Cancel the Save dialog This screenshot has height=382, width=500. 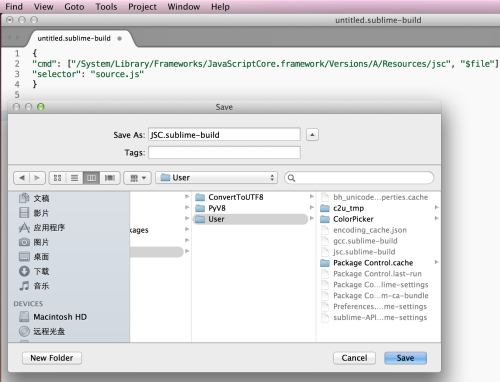[354, 358]
